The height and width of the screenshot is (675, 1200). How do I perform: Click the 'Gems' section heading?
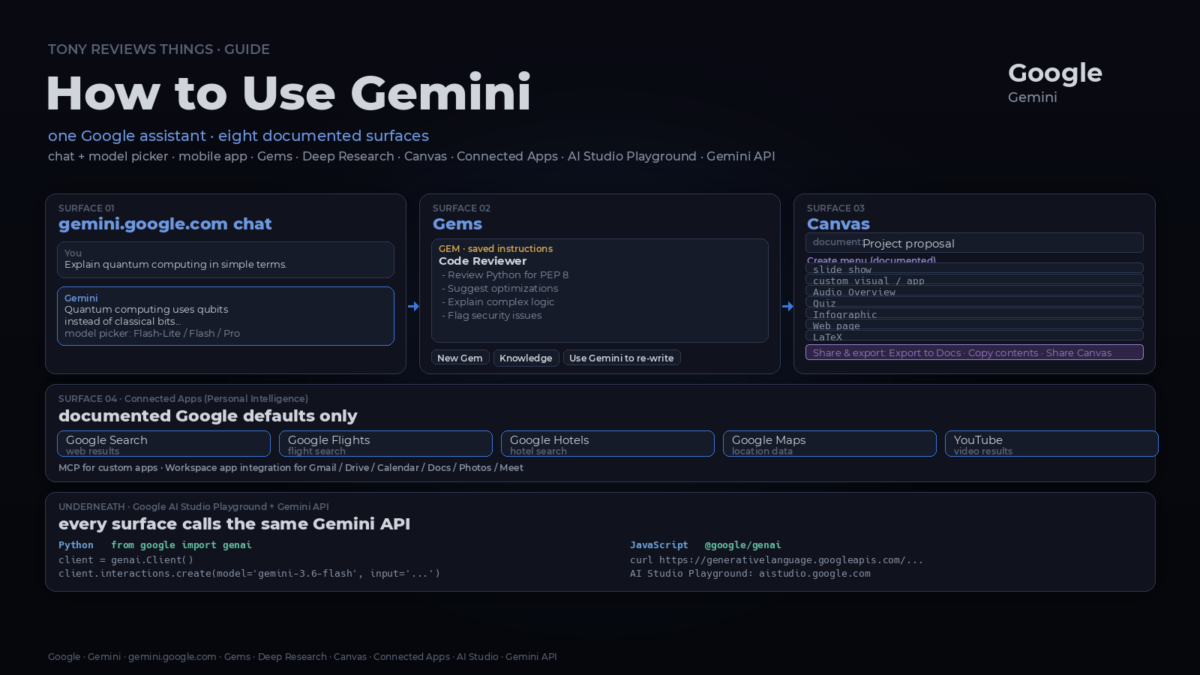point(457,224)
